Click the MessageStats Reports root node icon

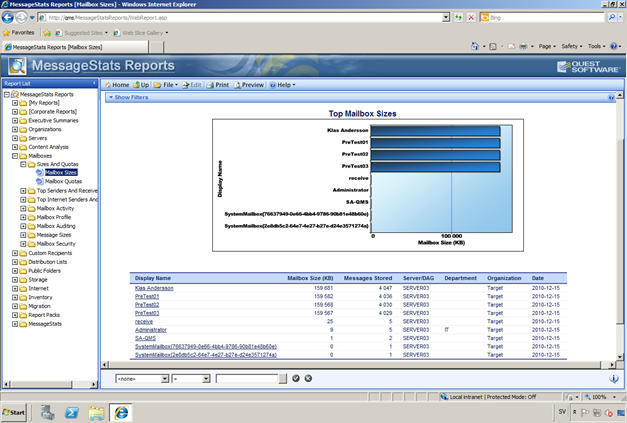point(15,94)
